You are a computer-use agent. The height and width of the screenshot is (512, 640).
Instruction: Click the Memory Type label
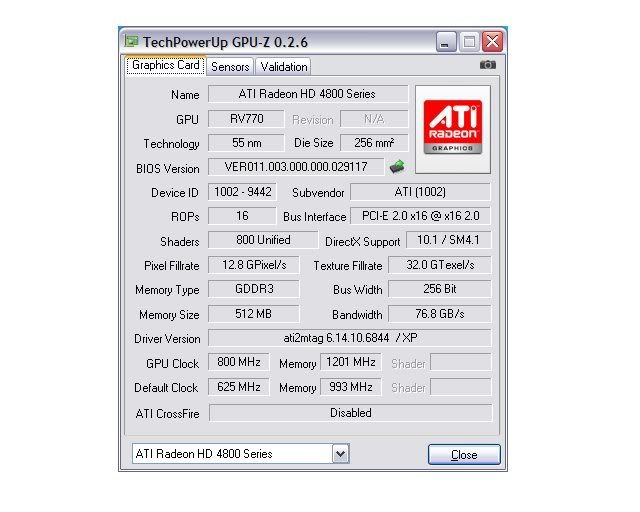(167, 290)
